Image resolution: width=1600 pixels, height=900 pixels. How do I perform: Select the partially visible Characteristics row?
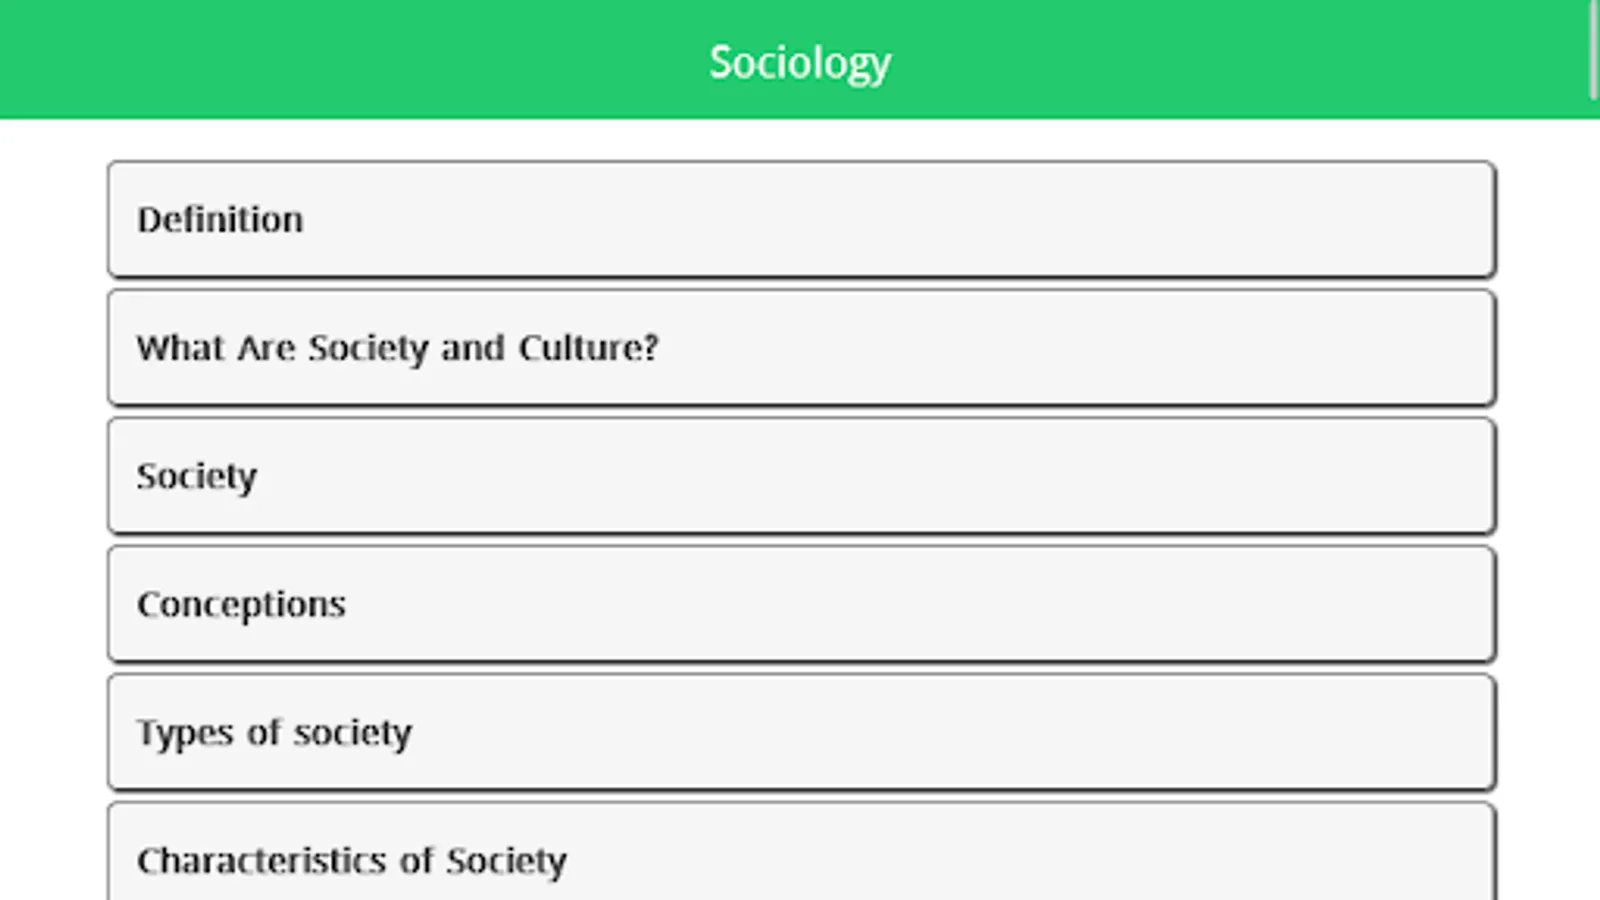pos(801,851)
